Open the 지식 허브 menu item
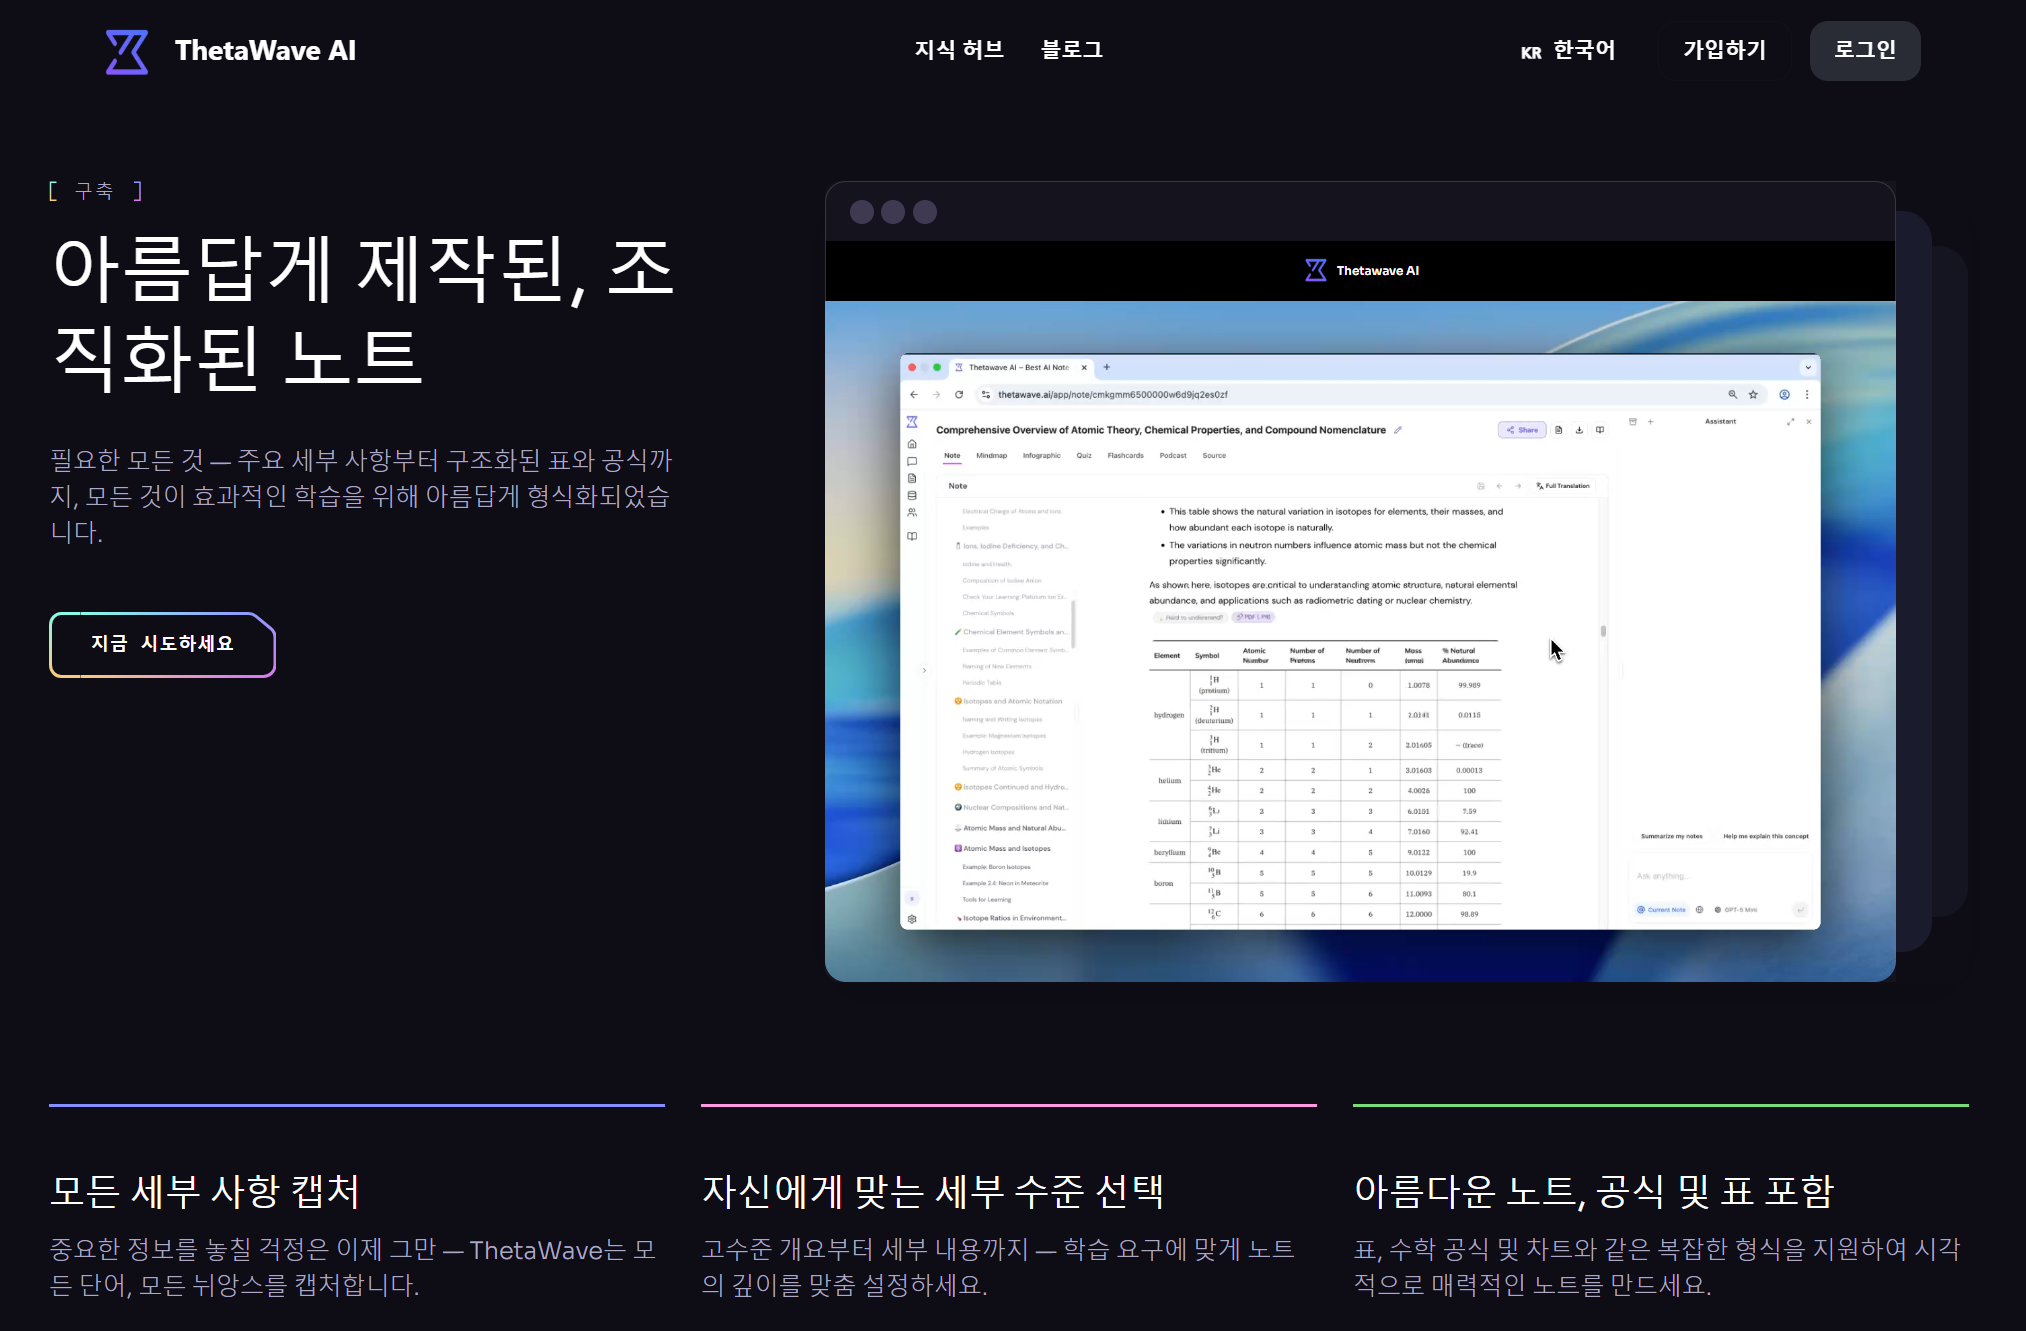The image size is (2026, 1331). click(x=959, y=50)
